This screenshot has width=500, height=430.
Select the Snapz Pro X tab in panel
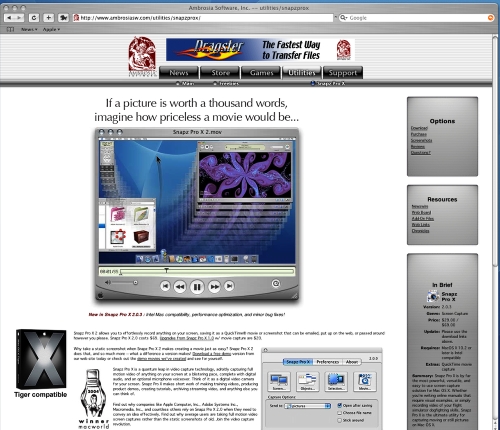pos(298,362)
